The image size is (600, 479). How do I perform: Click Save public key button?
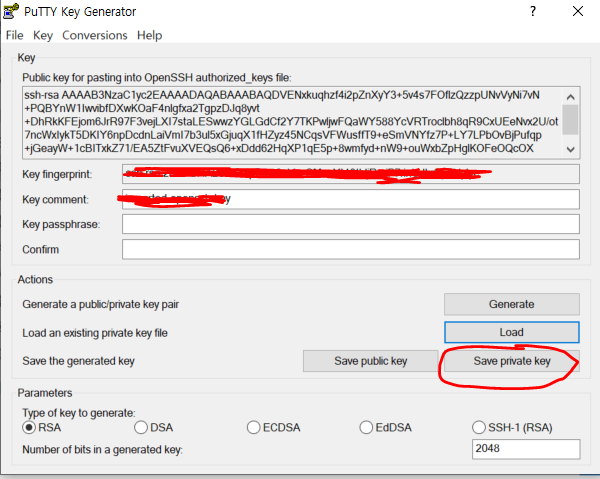(370, 361)
